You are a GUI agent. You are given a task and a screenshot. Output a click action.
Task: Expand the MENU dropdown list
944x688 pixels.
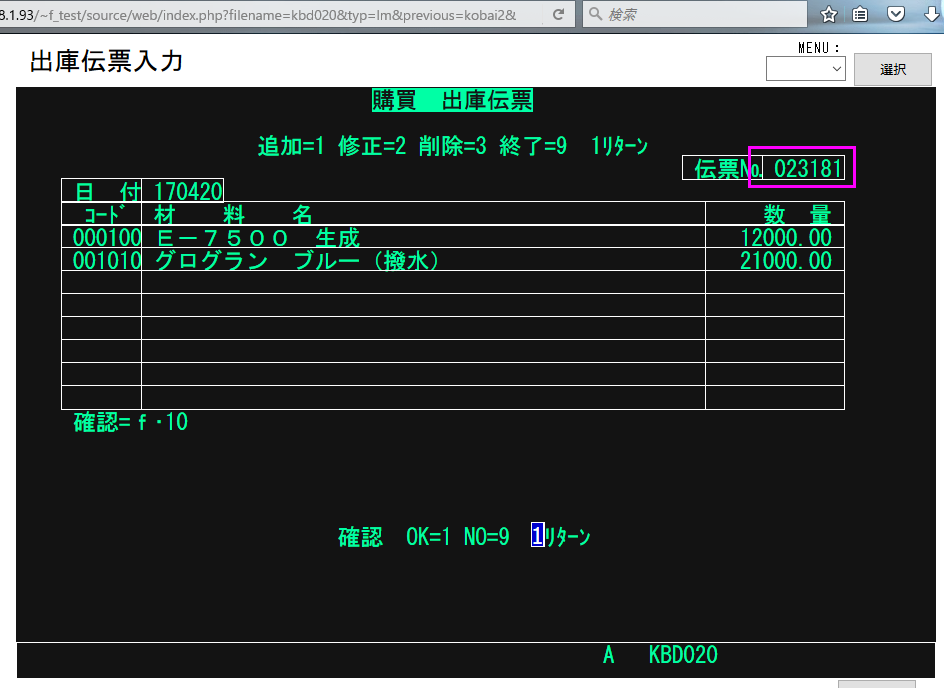[x=805, y=69]
